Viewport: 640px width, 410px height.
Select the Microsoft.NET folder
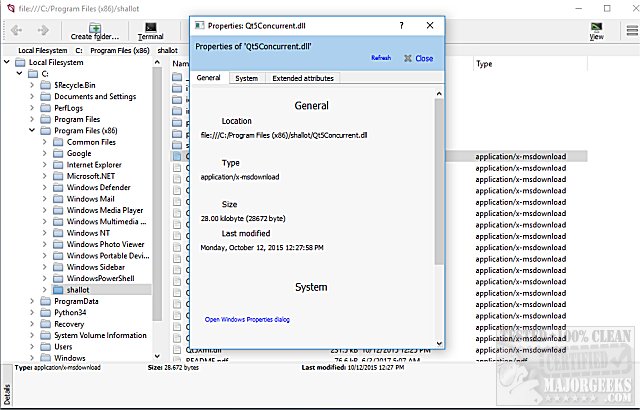pos(91,176)
